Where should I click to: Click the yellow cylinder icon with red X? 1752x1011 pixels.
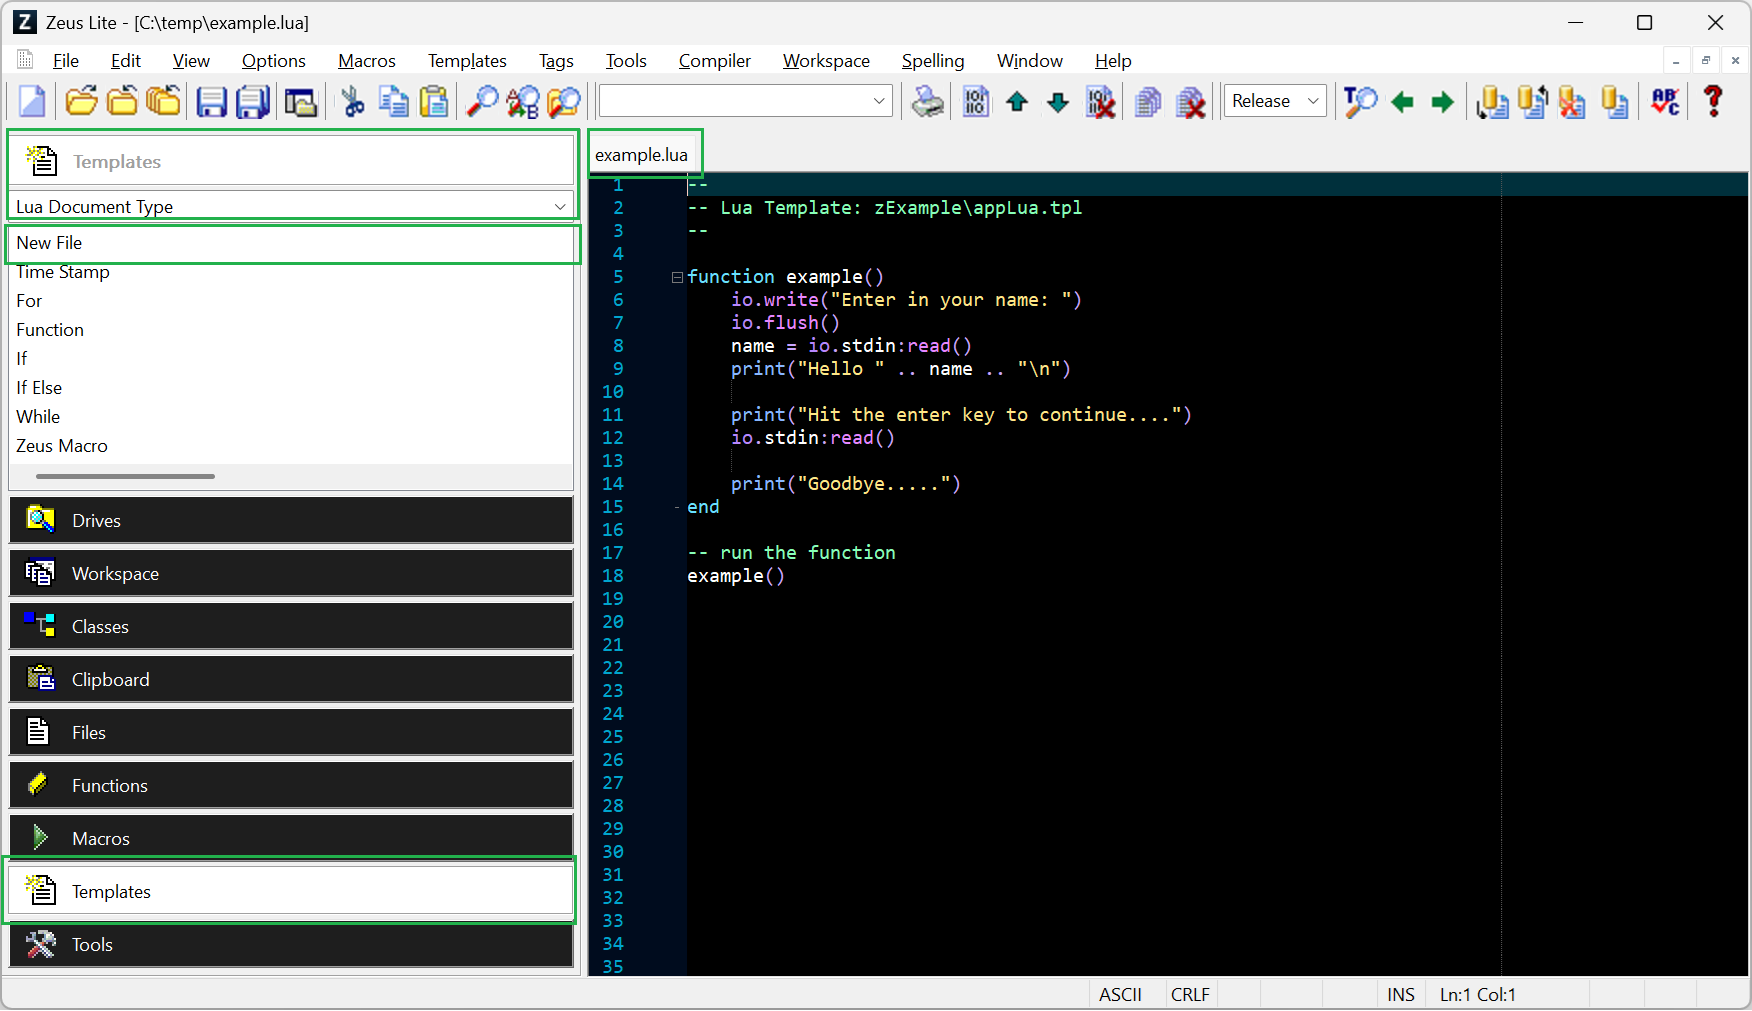(1573, 101)
